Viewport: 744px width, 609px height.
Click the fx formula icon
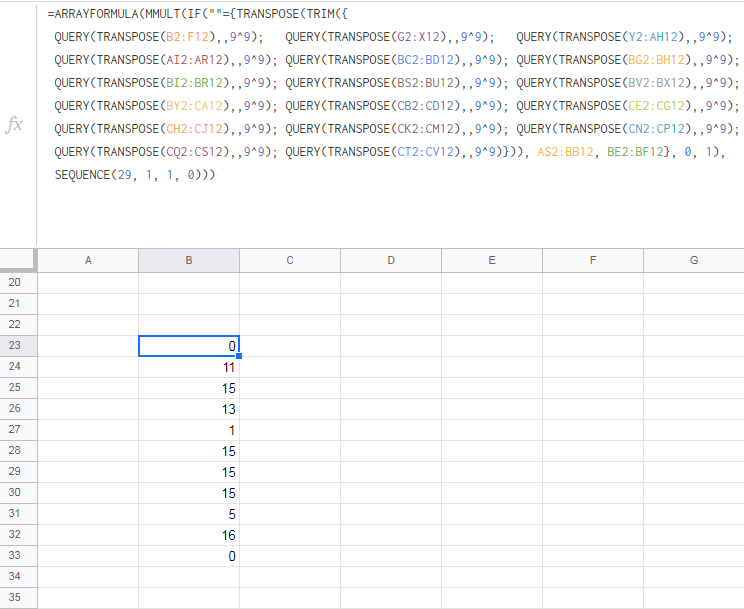14,124
